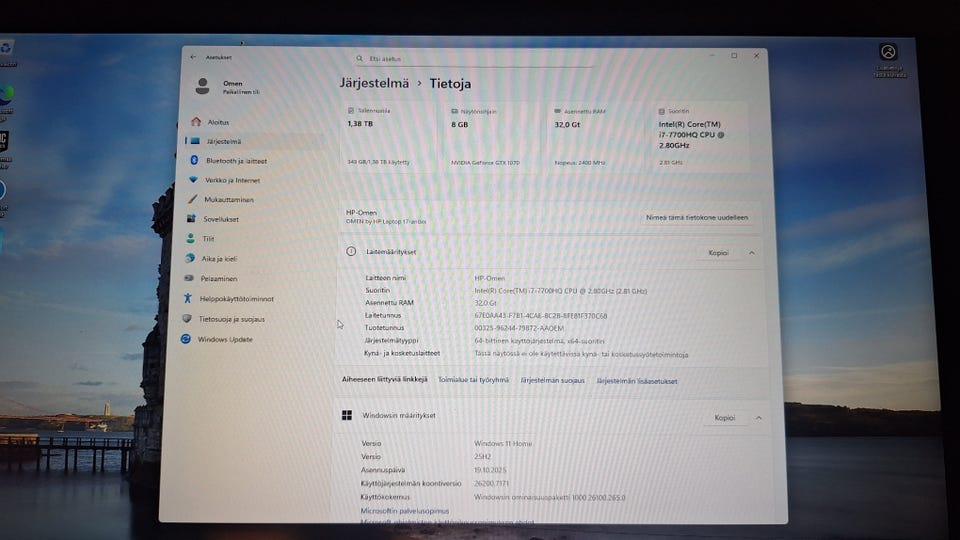Open the Näytönohjain 8 GB card
Viewport: 960px width, 540px height.
click(x=491, y=137)
